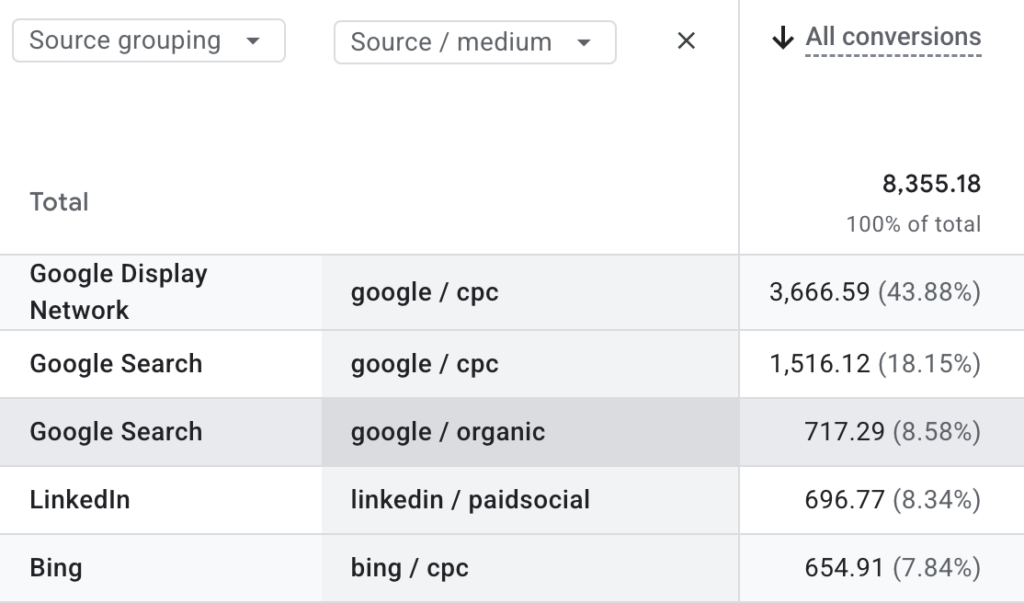Click the Source / medium dropdown arrow

pos(584,43)
